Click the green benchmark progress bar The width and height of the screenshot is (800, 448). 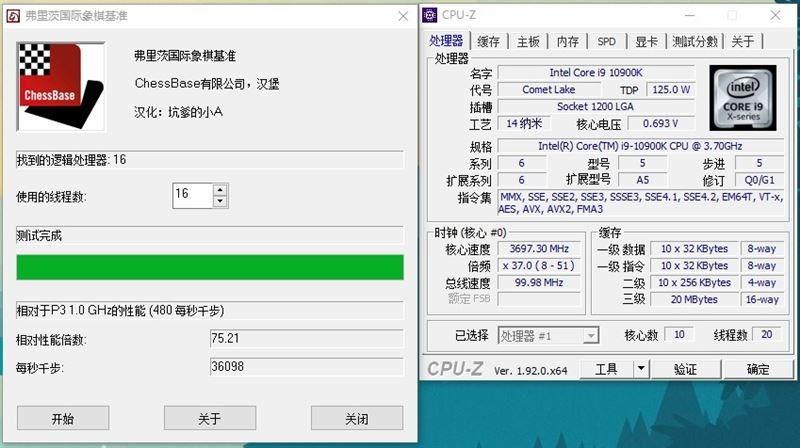(210, 267)
